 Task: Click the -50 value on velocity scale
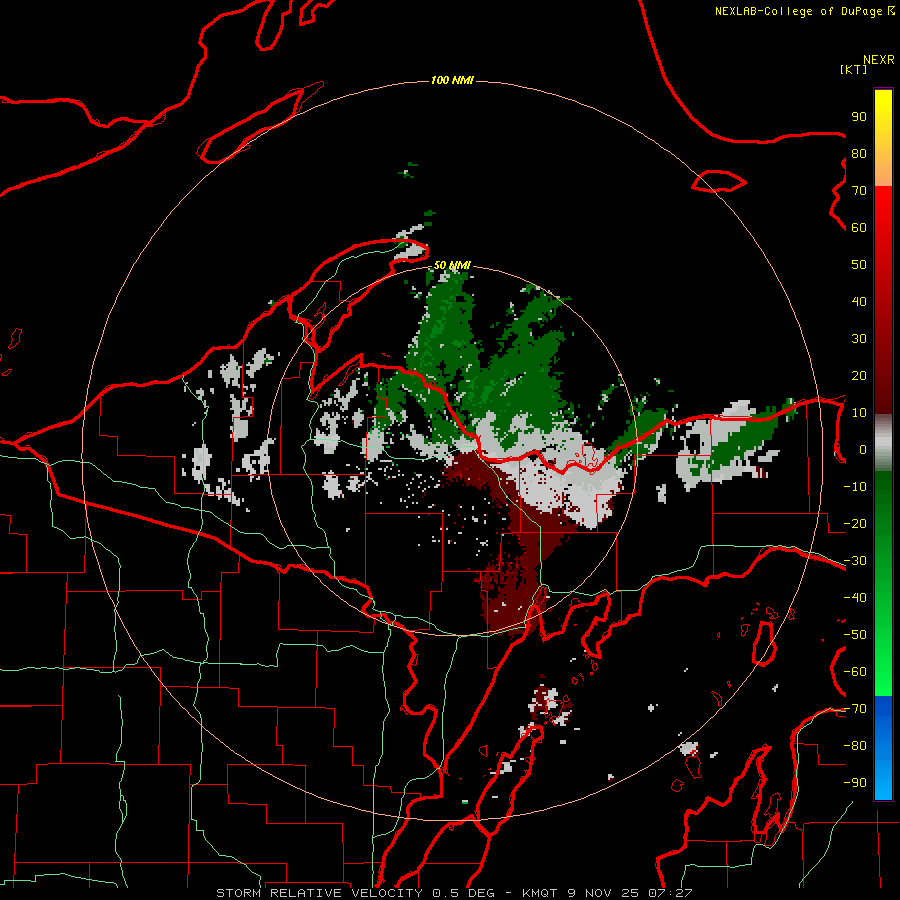coord(855,635)
